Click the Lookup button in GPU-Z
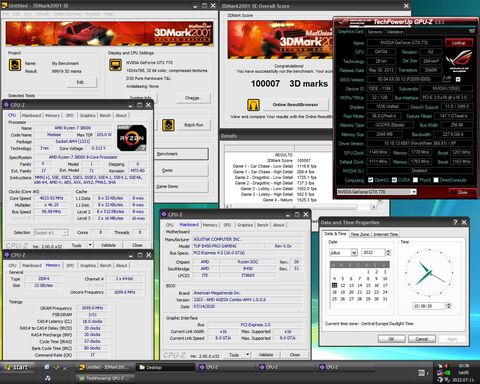This screenshot has width=480, height=384. pos(459,43)
